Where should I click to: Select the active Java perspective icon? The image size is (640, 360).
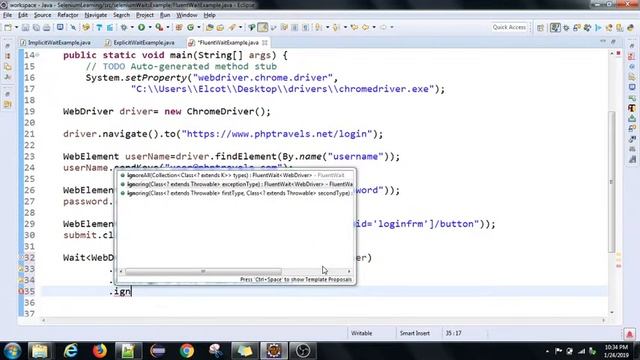coord(555,28)
